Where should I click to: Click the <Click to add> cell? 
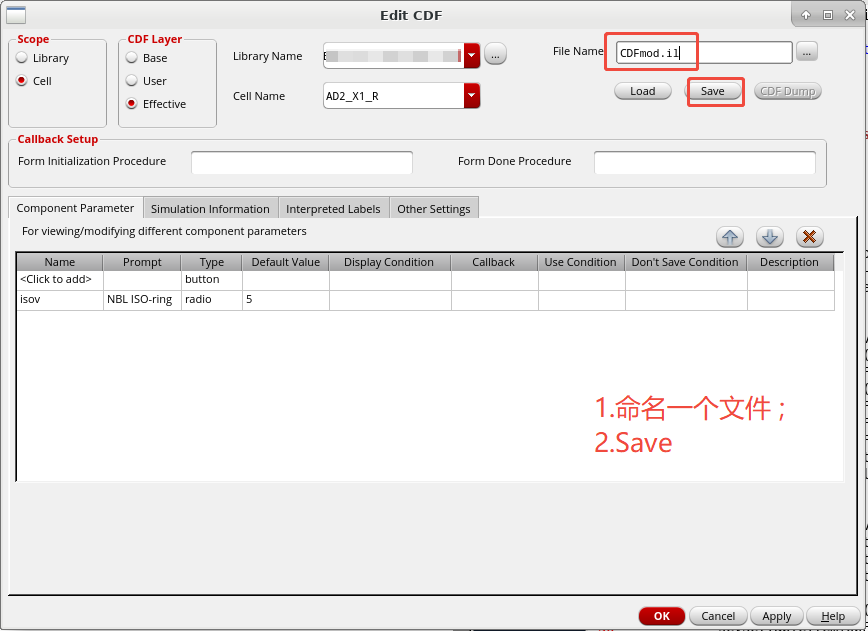[x=60, y=280]
